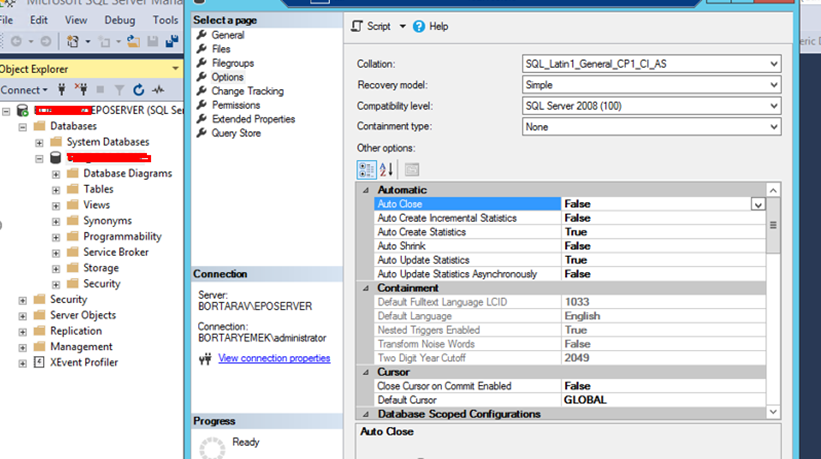Image resolution: width=821 pixels, height=459 pixels.
Task: Select the Service Broker folder in tree
Action: (115, 252)
